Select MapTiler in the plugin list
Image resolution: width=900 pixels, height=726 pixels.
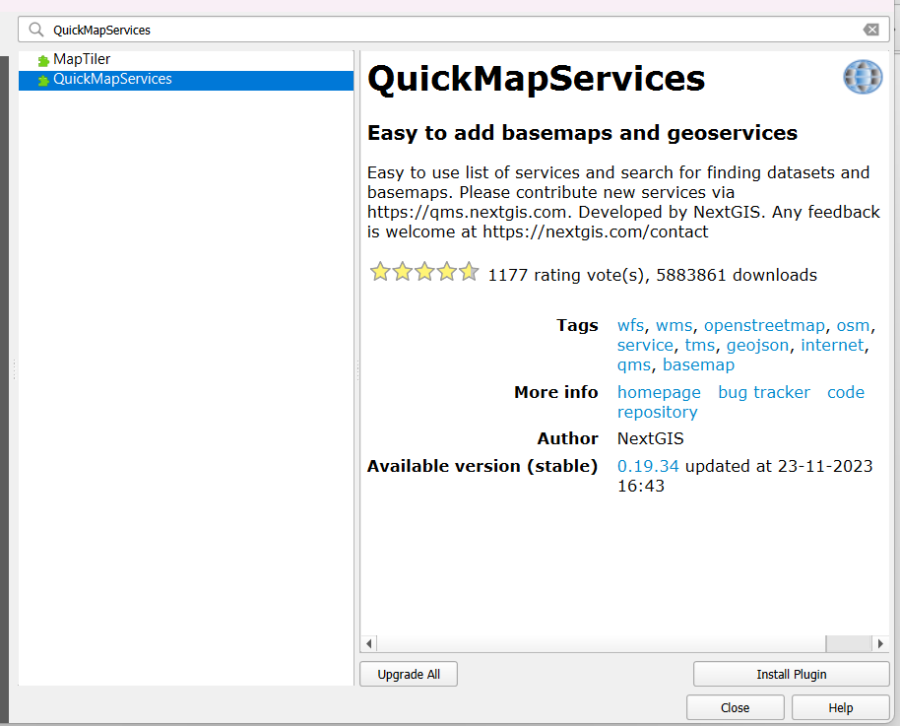(81, 60)
